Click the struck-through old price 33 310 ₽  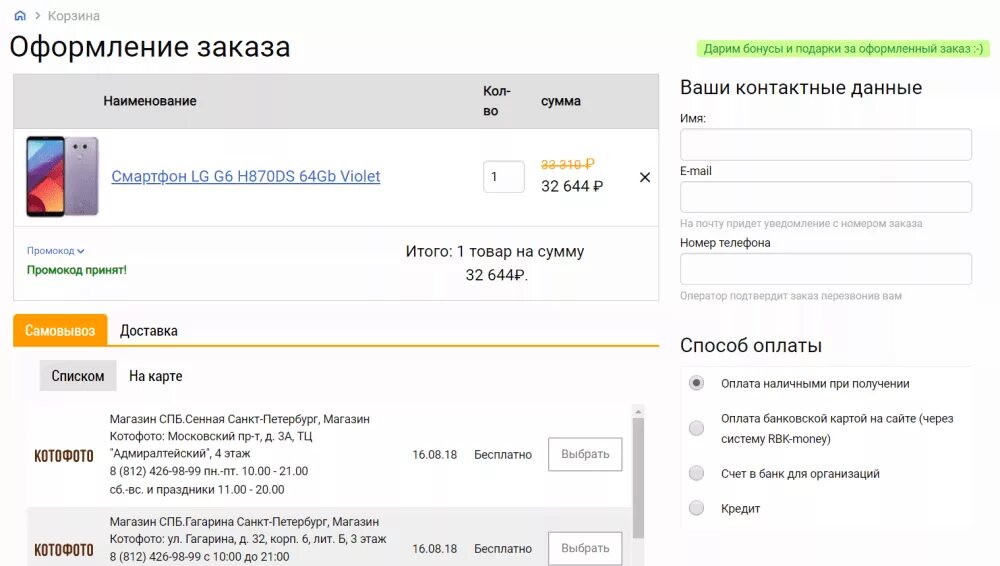point(568,164)
